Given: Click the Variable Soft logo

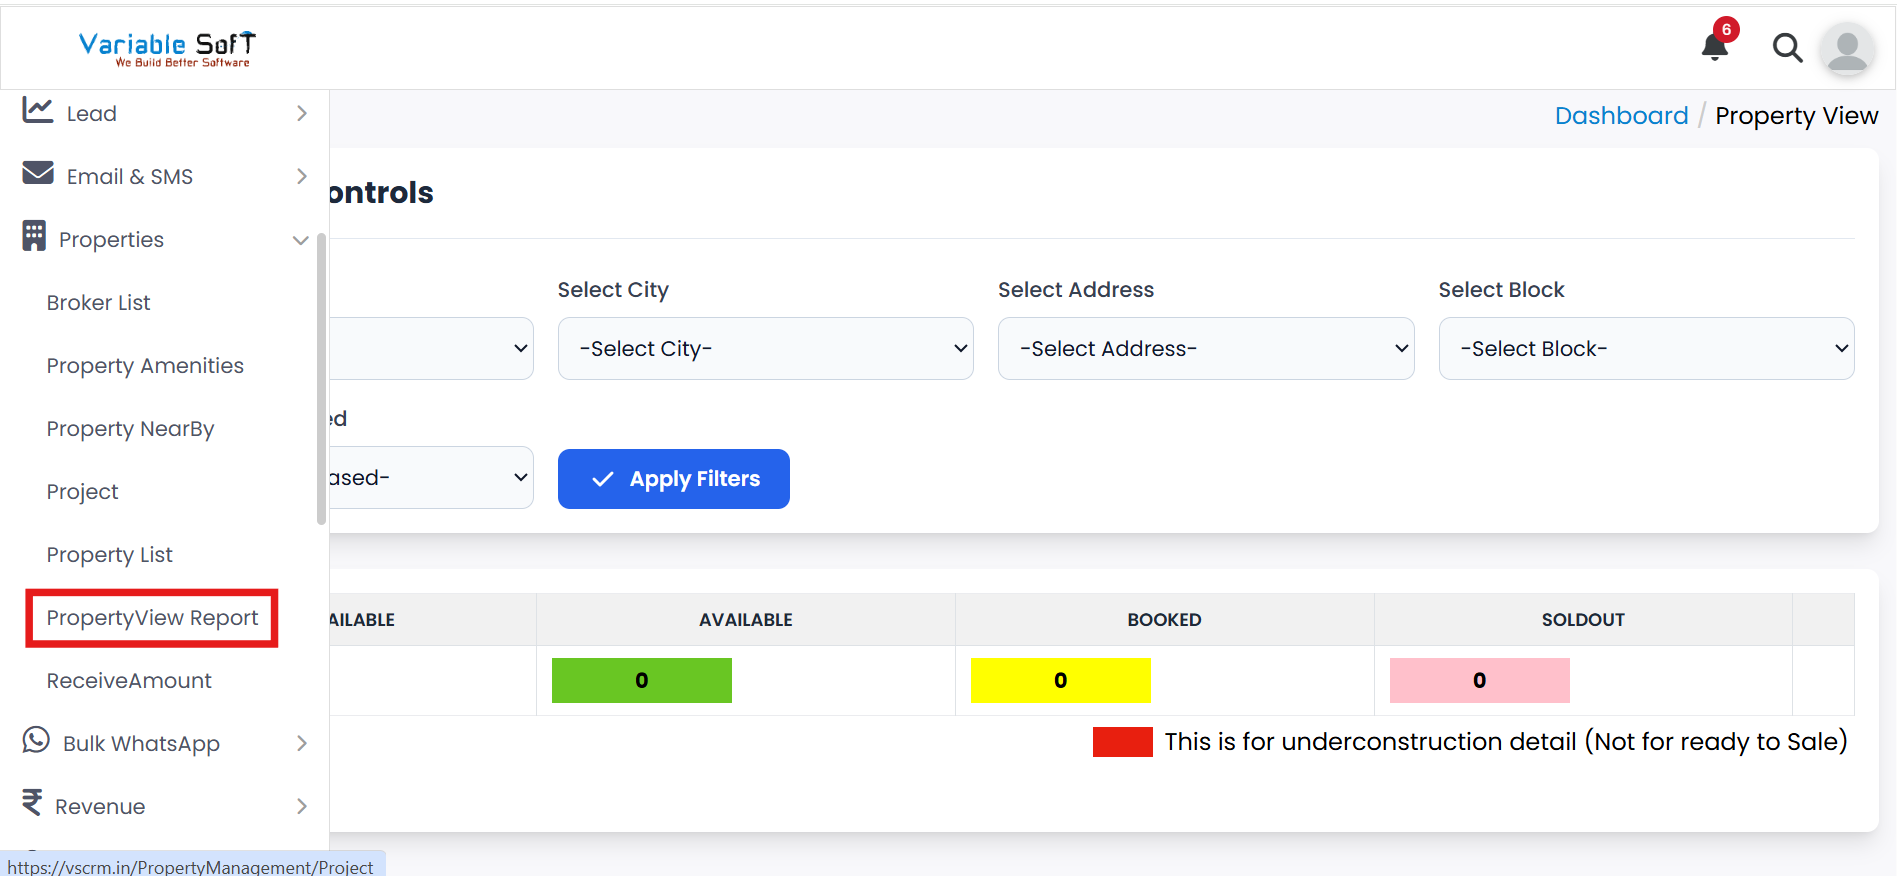Looking at the screenshot, I should [167, 48].
